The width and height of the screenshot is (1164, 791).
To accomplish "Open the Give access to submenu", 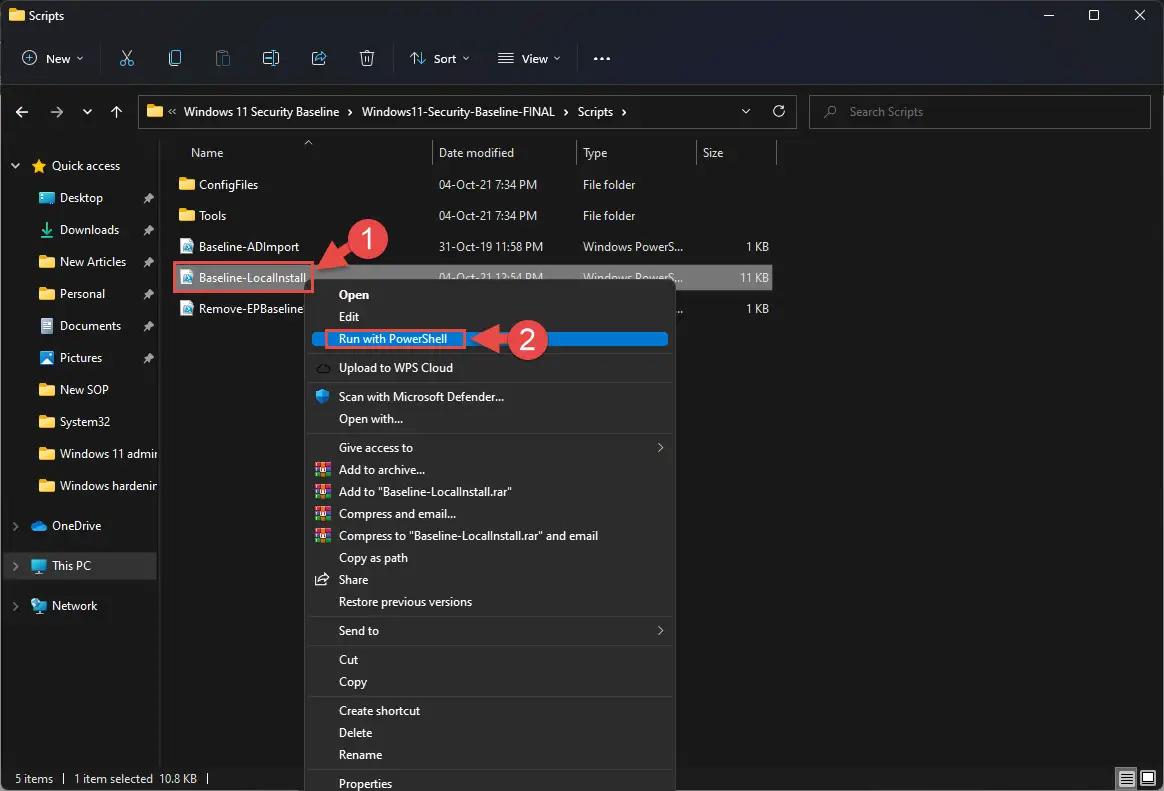I will (x=490, y=448).
